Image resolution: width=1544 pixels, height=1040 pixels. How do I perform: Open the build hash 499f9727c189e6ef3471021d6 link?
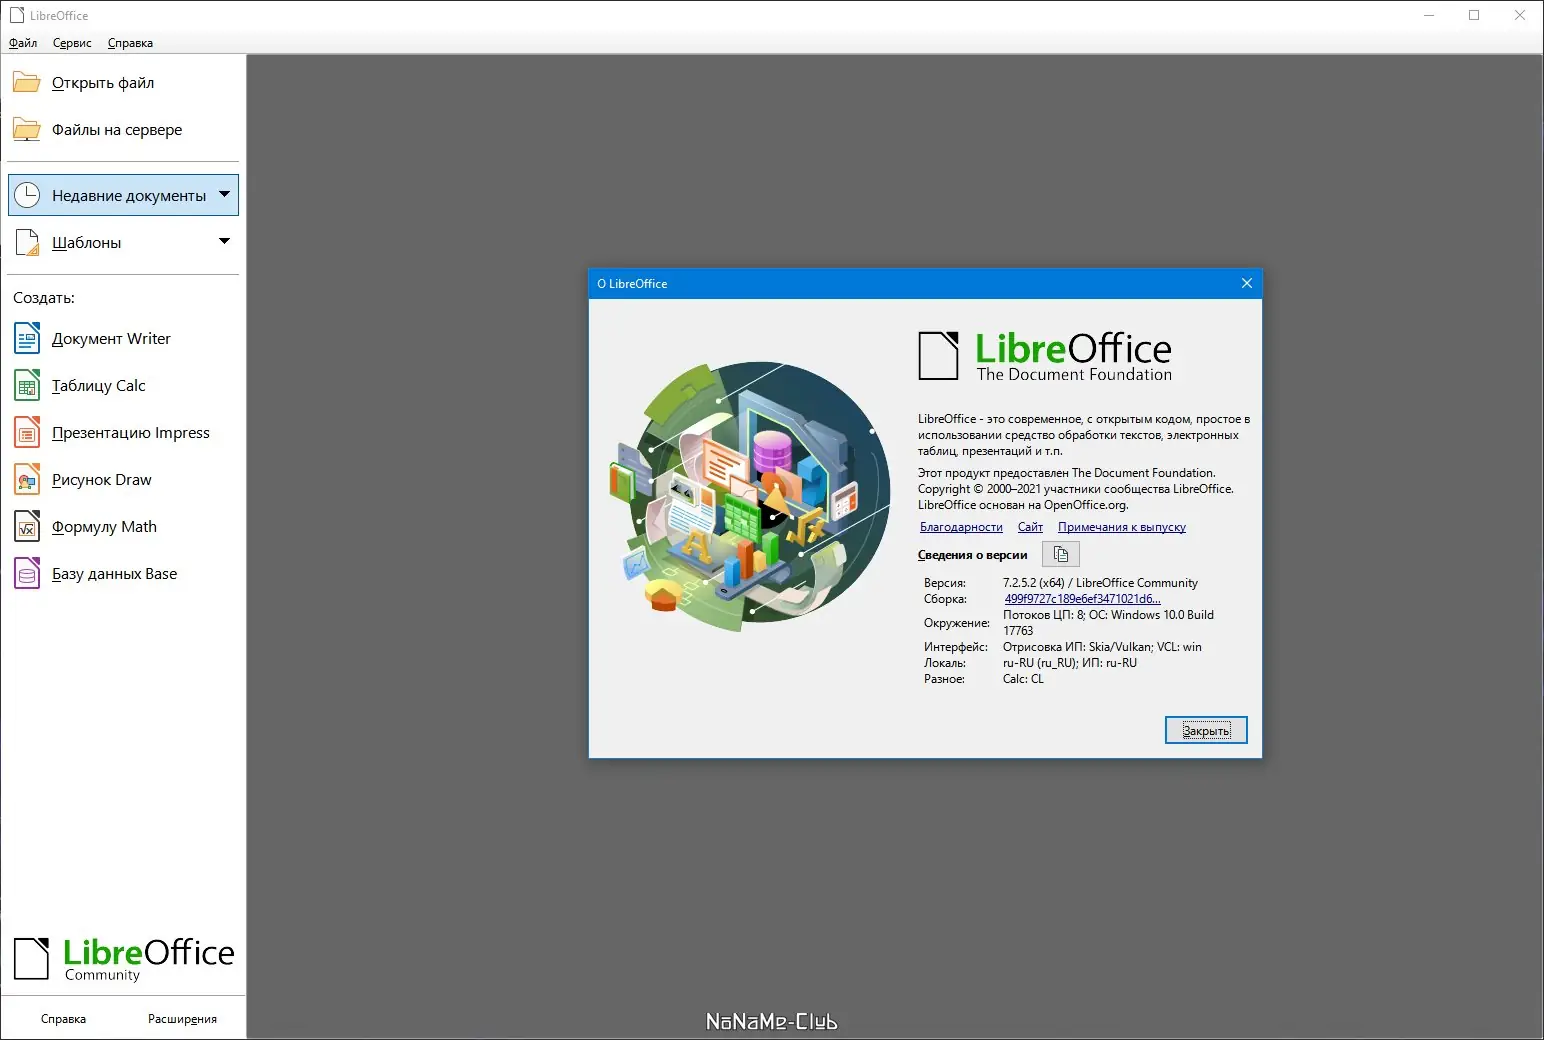[1082, 599]
